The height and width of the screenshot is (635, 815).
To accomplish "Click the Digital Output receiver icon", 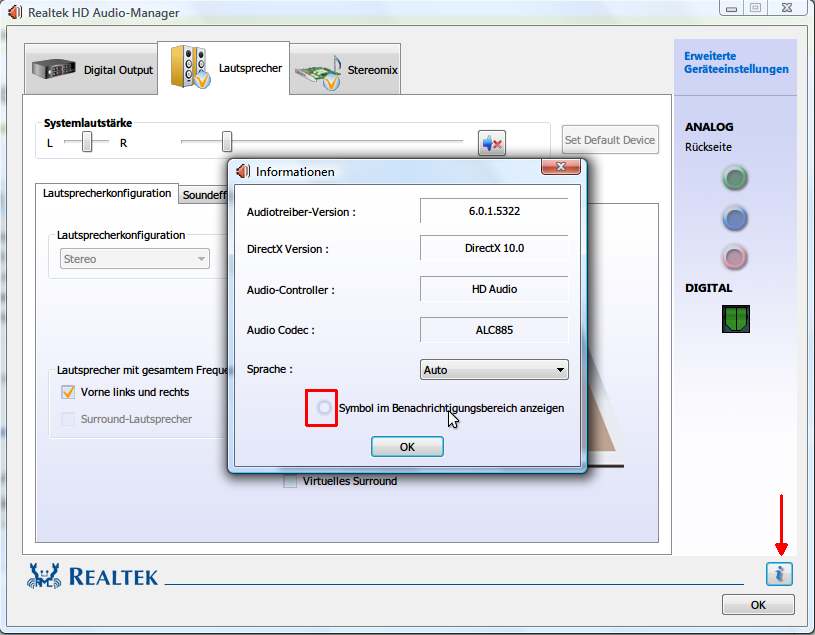I will [x=54, y=69].
